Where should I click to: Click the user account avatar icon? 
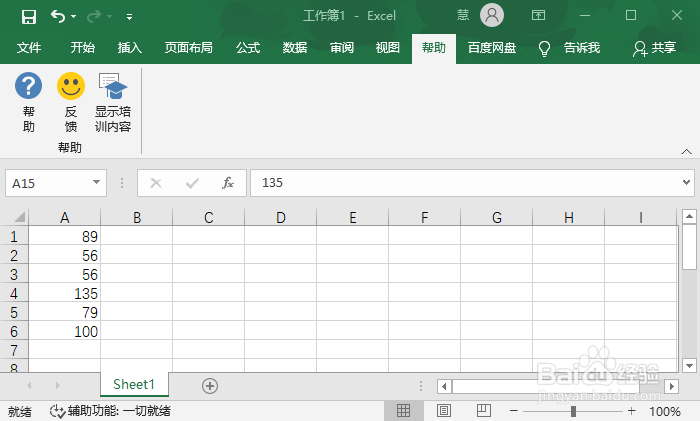pyautogui.click(x=492, y=15)
